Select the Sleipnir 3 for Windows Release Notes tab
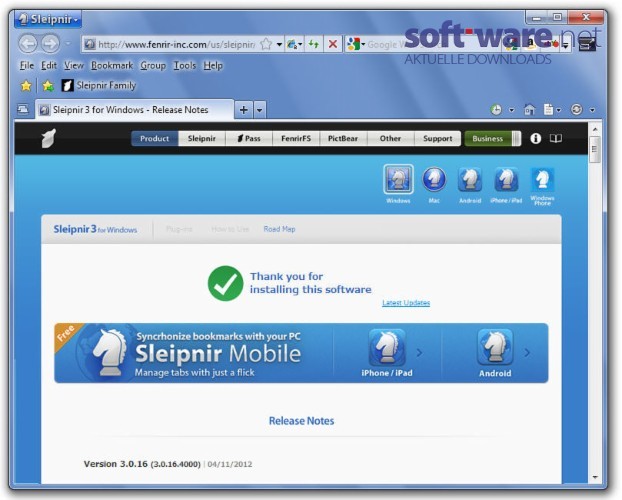This screenshot has width=622, height=500. coord(134,110)
